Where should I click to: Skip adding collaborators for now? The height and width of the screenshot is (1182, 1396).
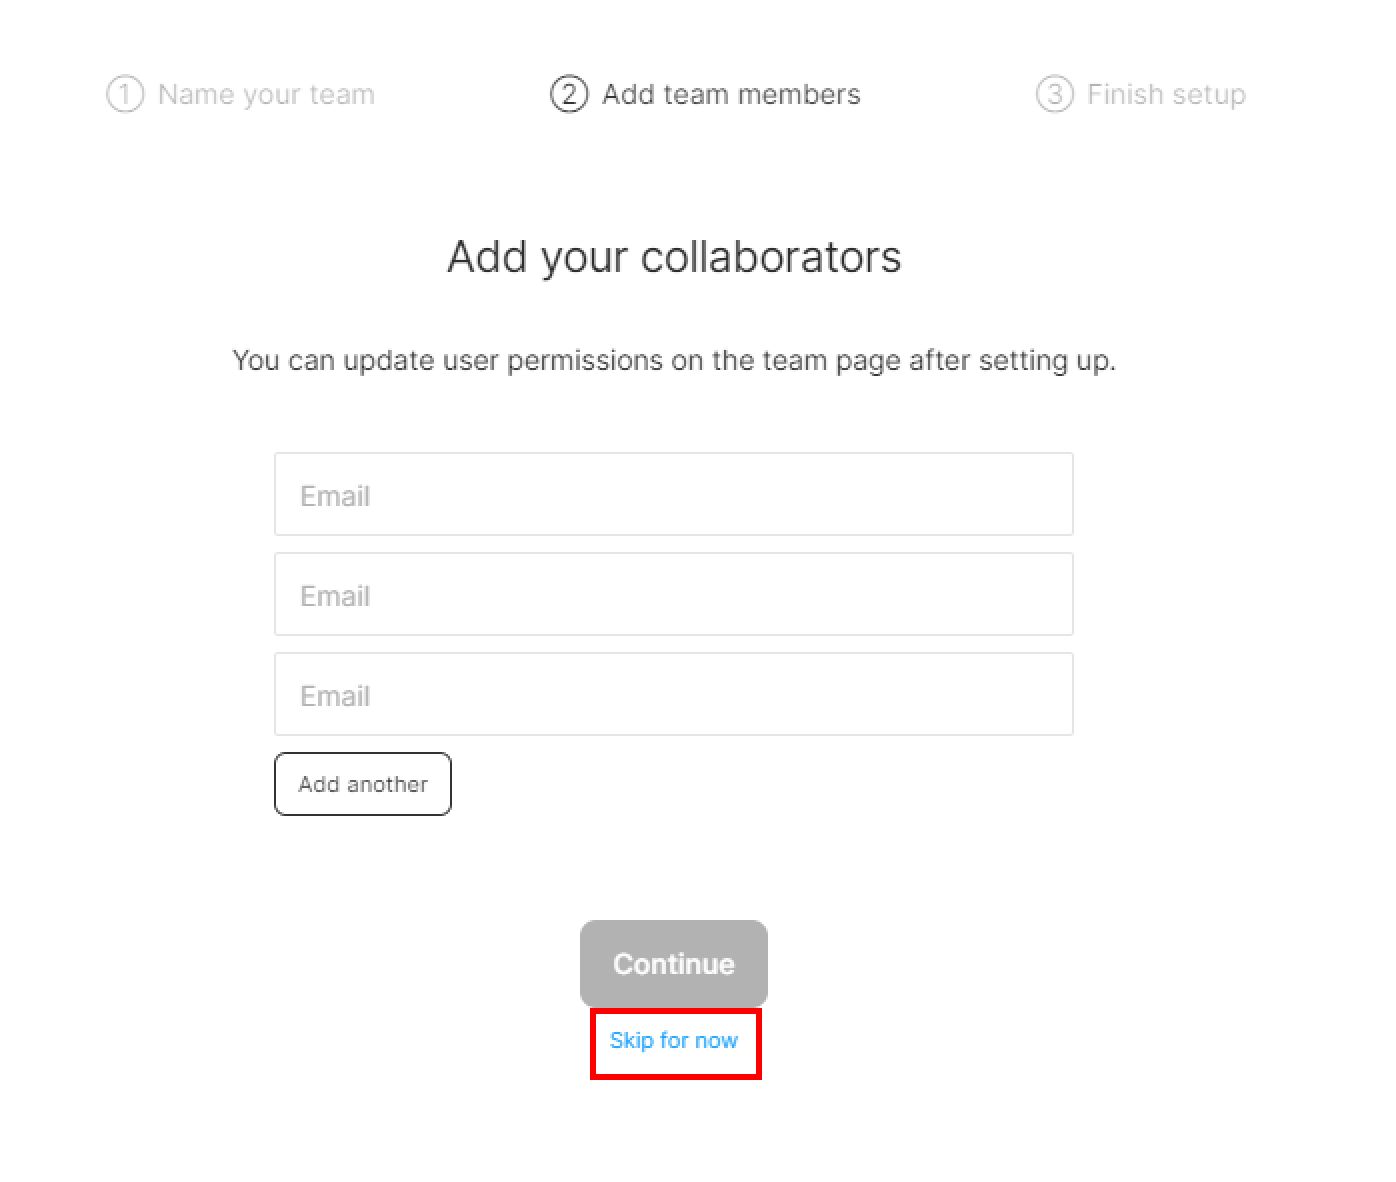coord(674,1040)
